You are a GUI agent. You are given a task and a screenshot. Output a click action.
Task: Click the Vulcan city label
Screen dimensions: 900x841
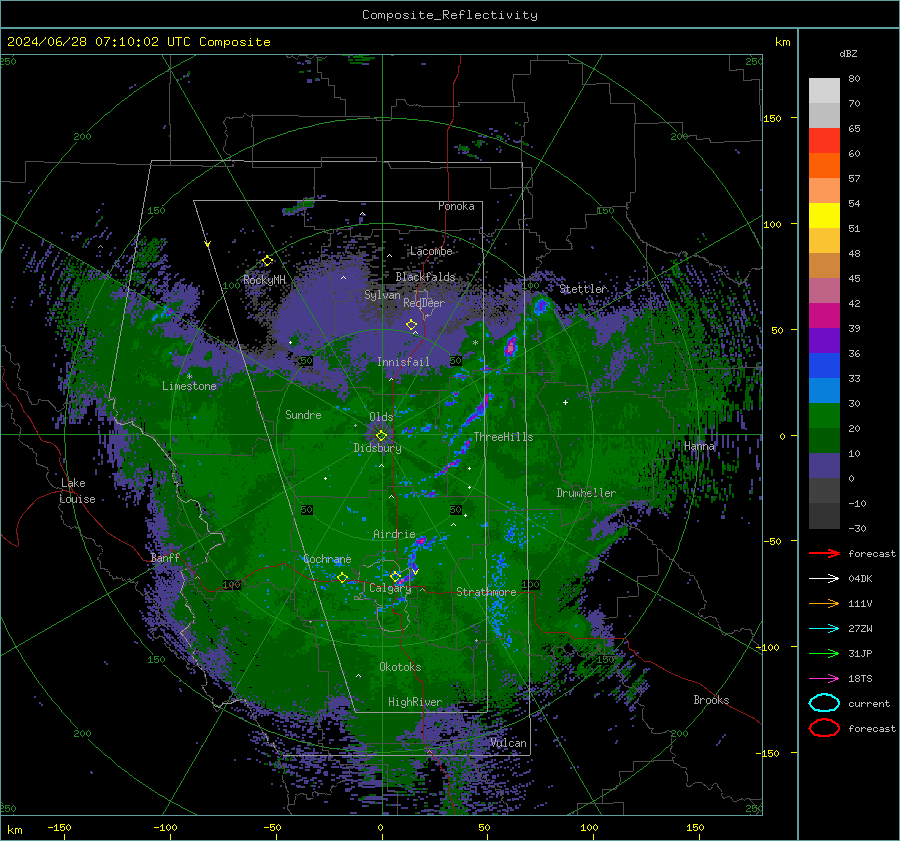tap(508, 743)
